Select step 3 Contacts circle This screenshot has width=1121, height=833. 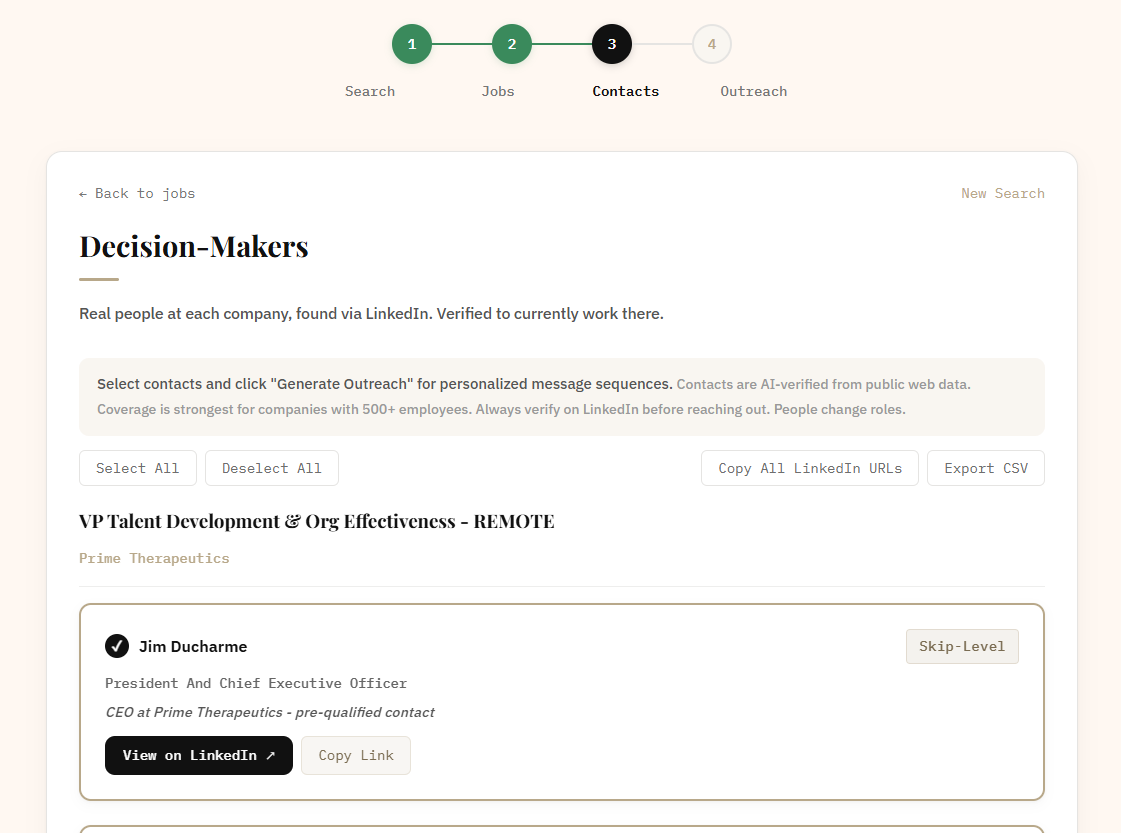612,44
